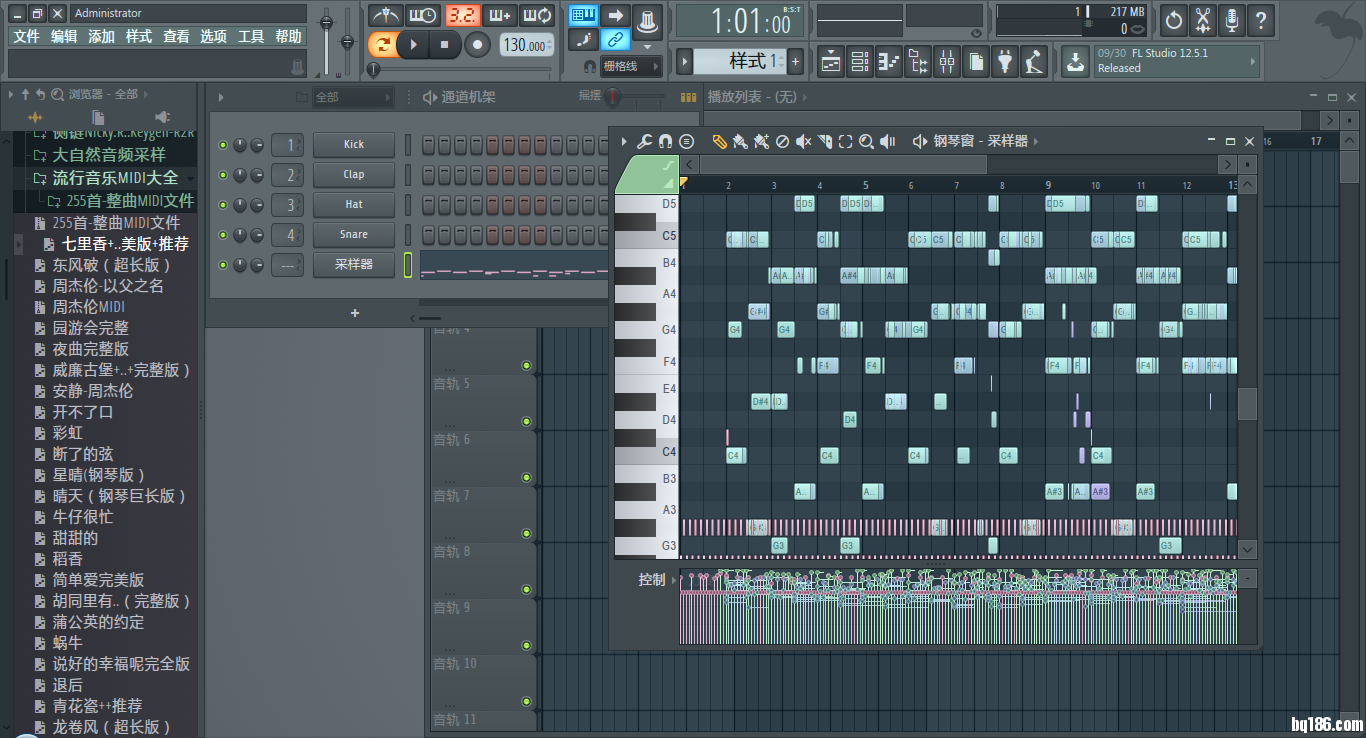The width and height of the screenshot is (1366, 738).
Task: Click the 采样器 channel button
Action: (354, 265)
